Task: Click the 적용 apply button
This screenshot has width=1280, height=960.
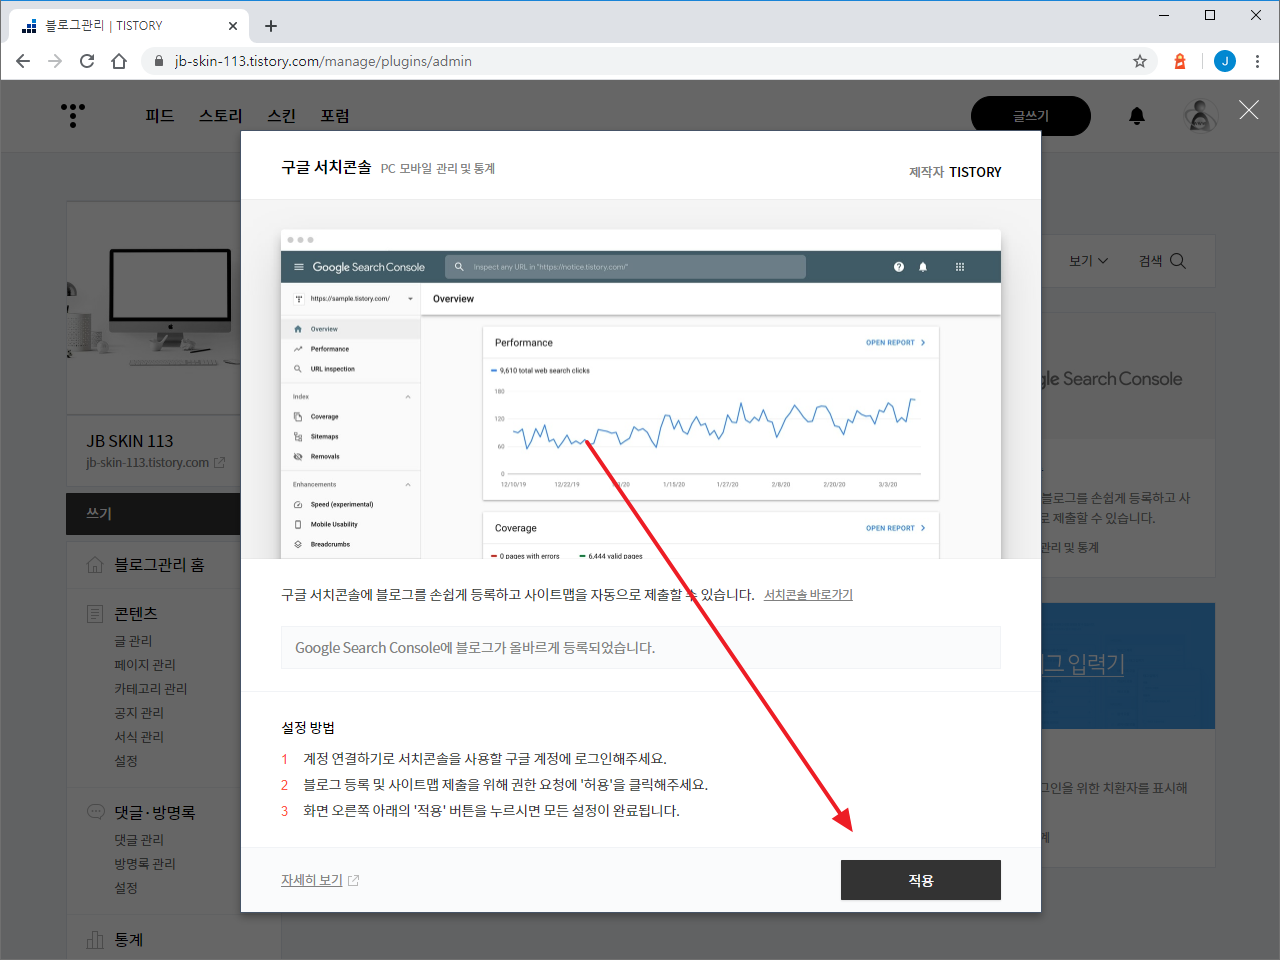Action: 920,880
